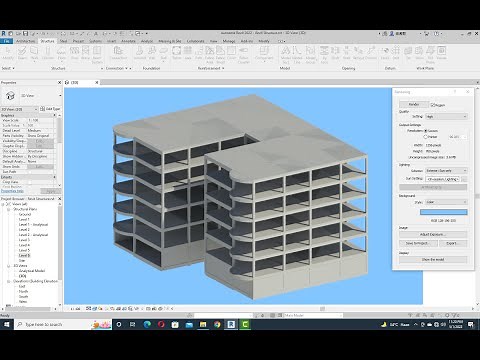
Task: Collapse the Structural Plans tree node
Action: click(x=9, y=209)
